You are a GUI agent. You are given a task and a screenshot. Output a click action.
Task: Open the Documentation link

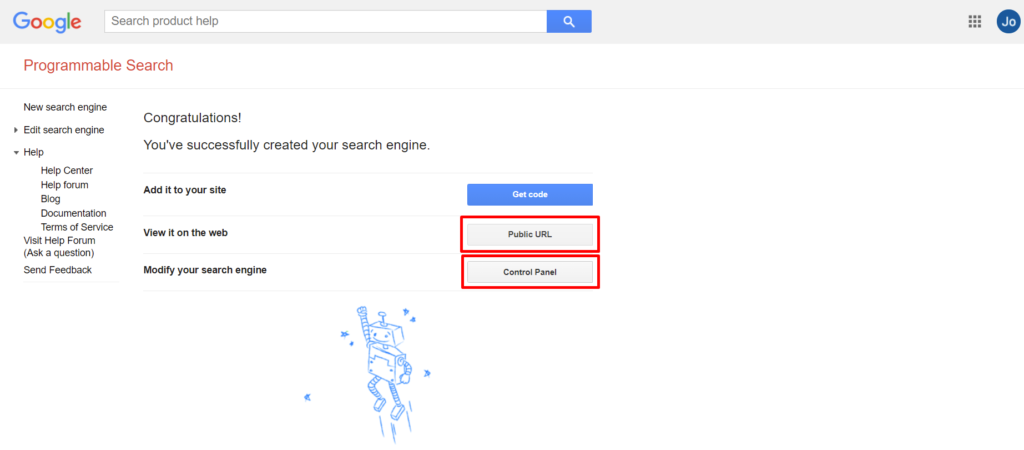73,213
